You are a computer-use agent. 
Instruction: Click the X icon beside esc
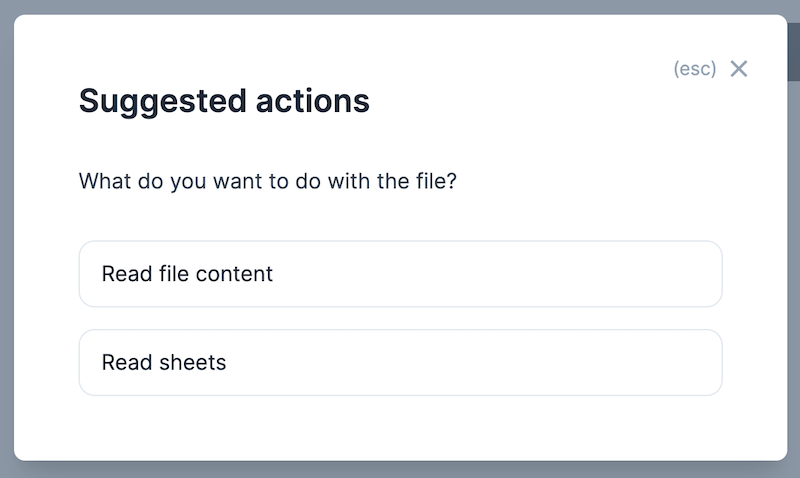pos(739,69)
